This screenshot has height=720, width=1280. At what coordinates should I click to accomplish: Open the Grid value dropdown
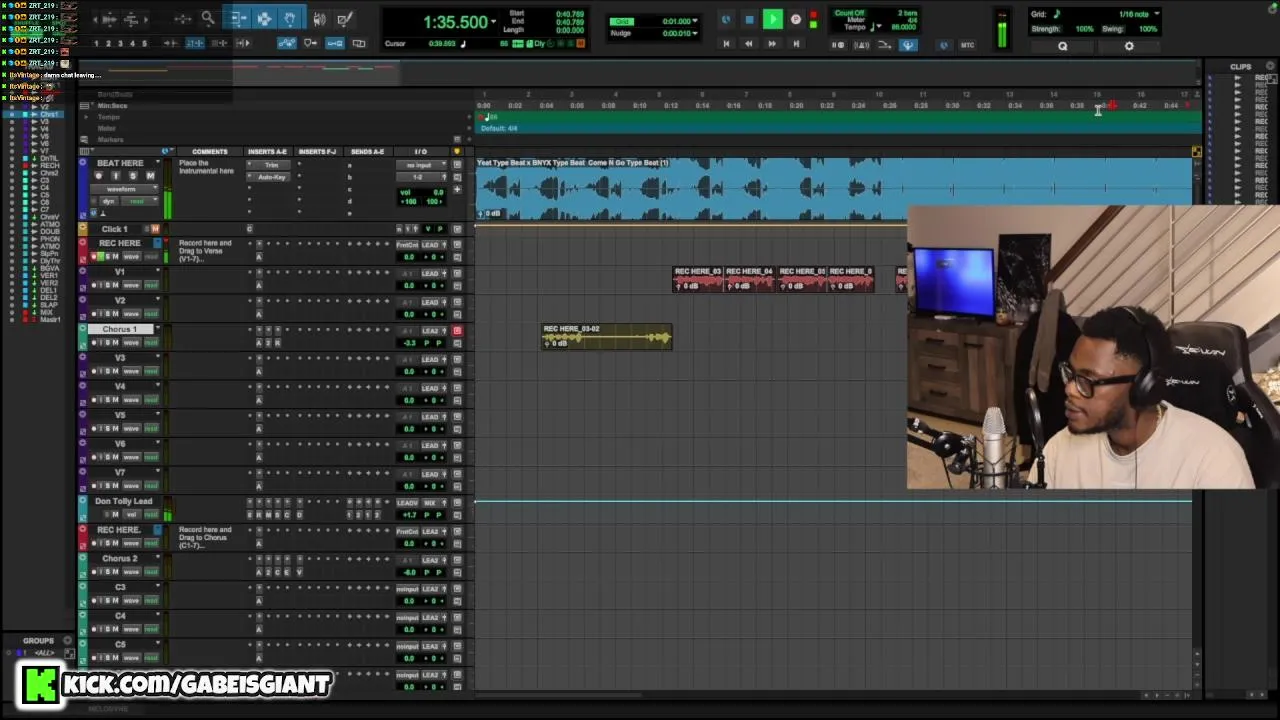pos(695,21)
